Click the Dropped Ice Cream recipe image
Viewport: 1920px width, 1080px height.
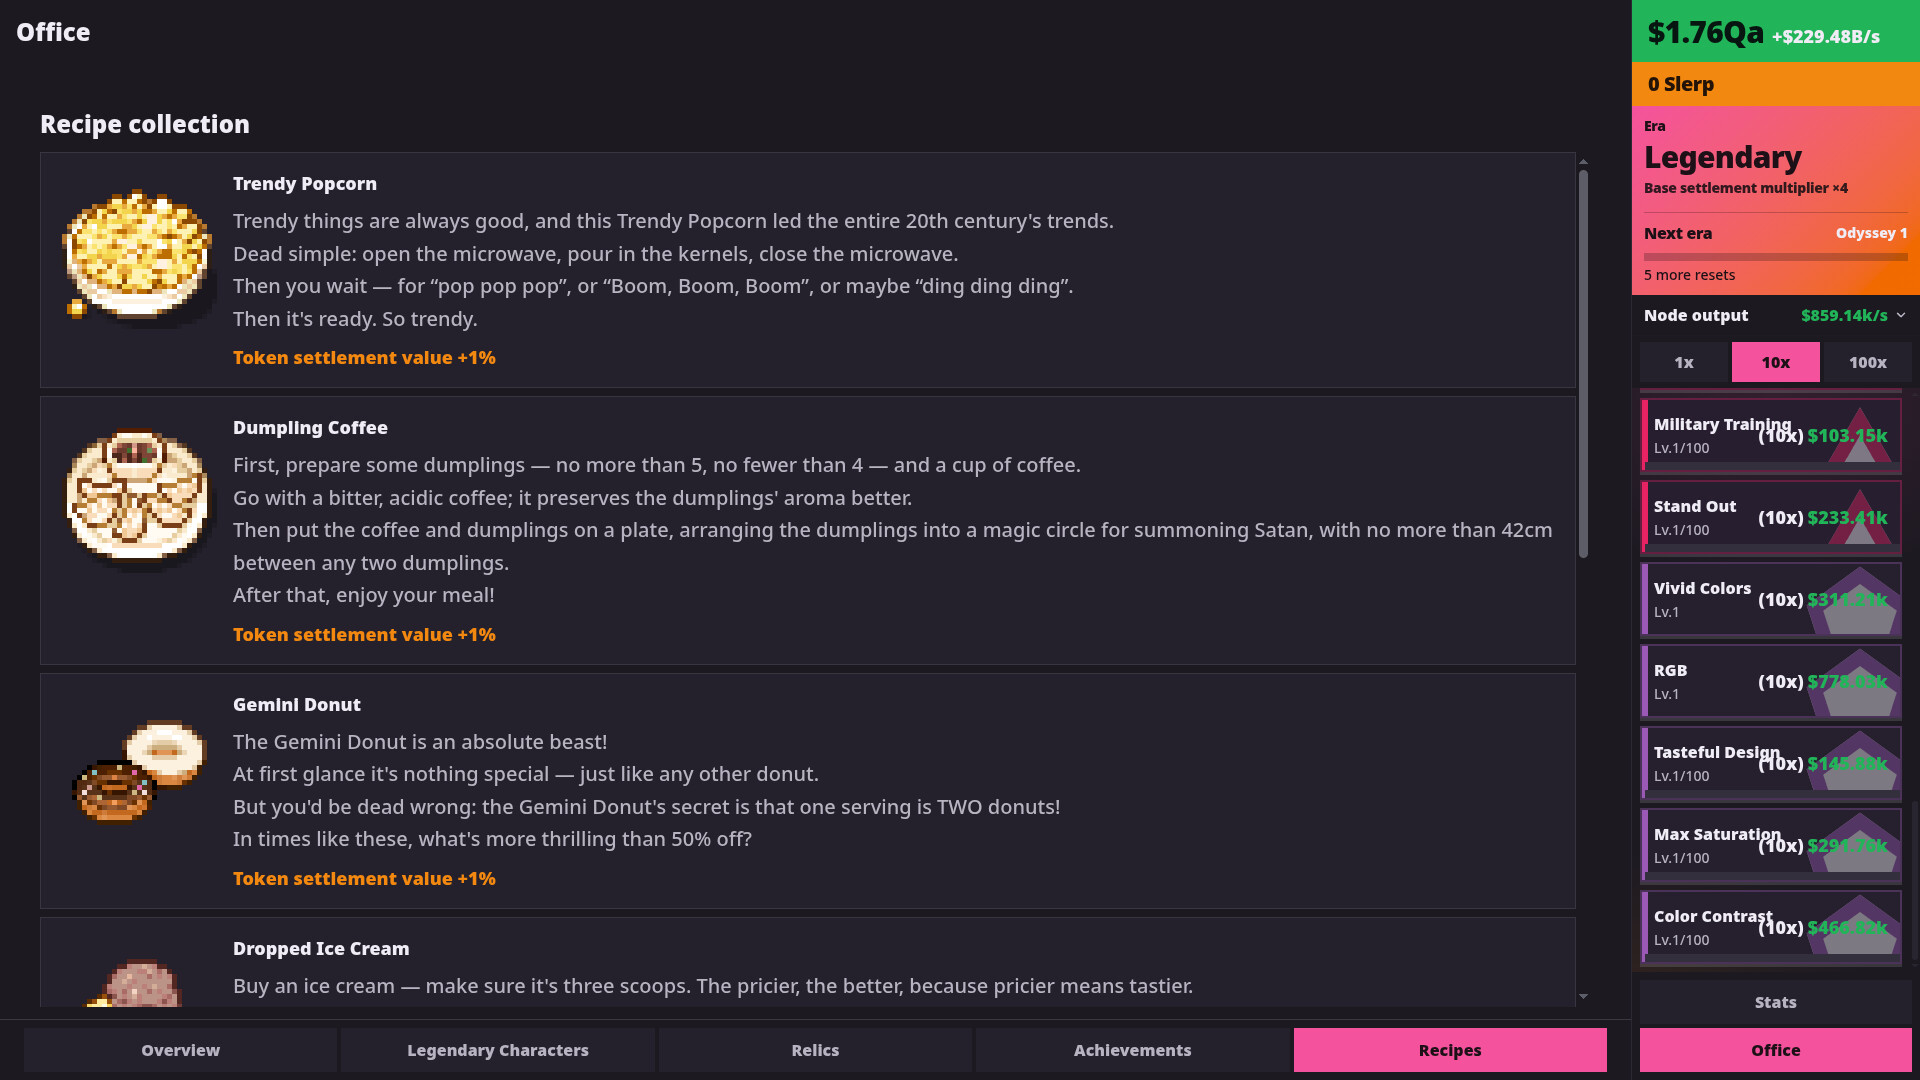138,983
